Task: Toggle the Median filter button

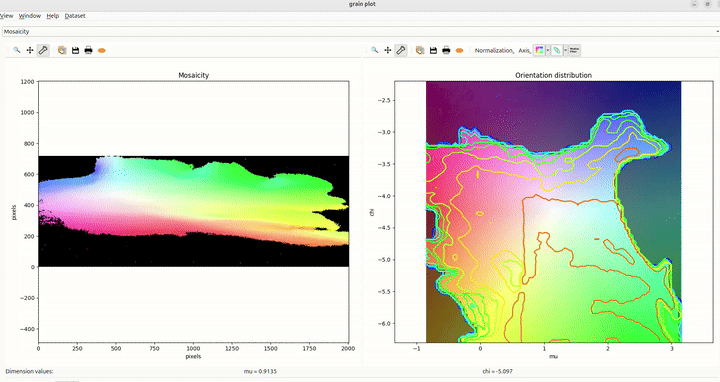Action: click(x=574, y=50)
